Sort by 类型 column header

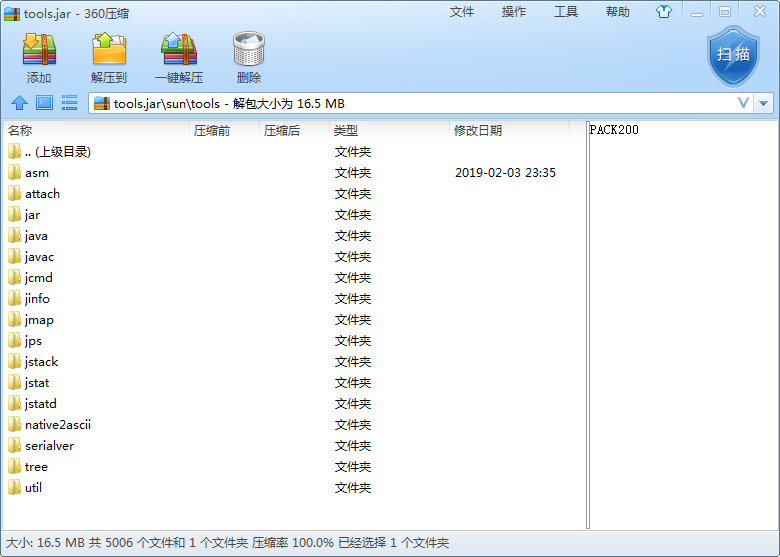pyautogui.click(x=390, y=130)
